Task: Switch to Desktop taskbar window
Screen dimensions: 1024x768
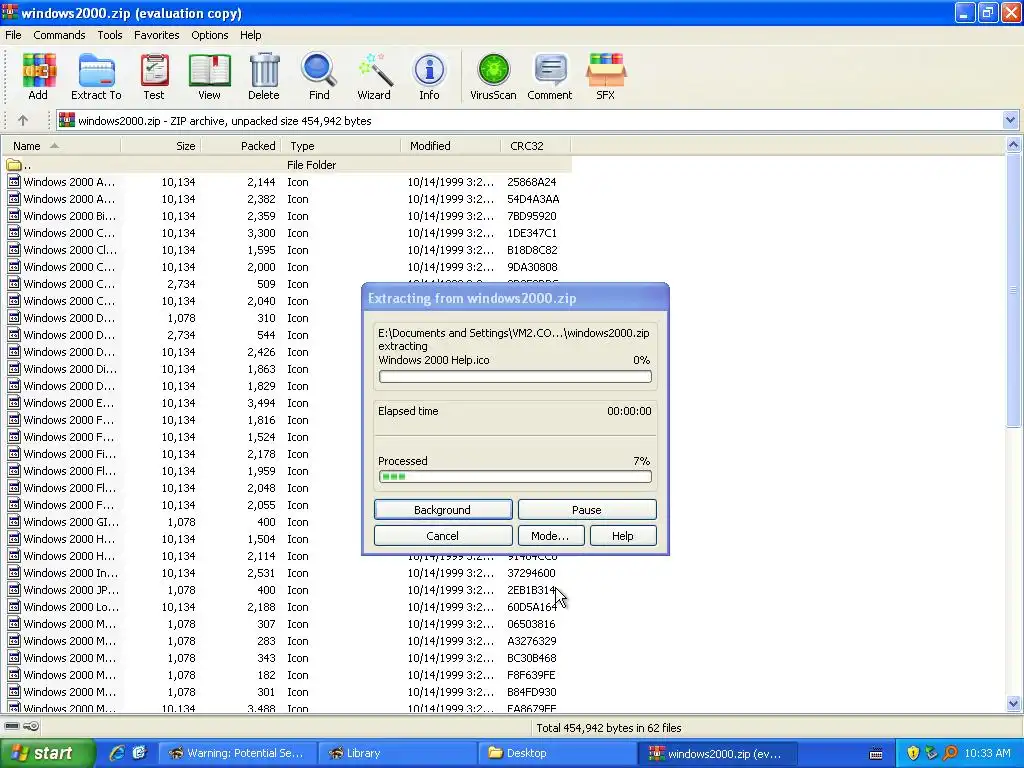Action: 558,753
